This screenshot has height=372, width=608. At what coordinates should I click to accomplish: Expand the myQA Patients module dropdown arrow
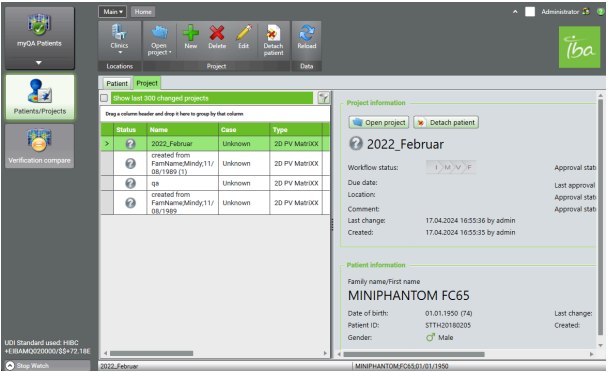[39, 62]
